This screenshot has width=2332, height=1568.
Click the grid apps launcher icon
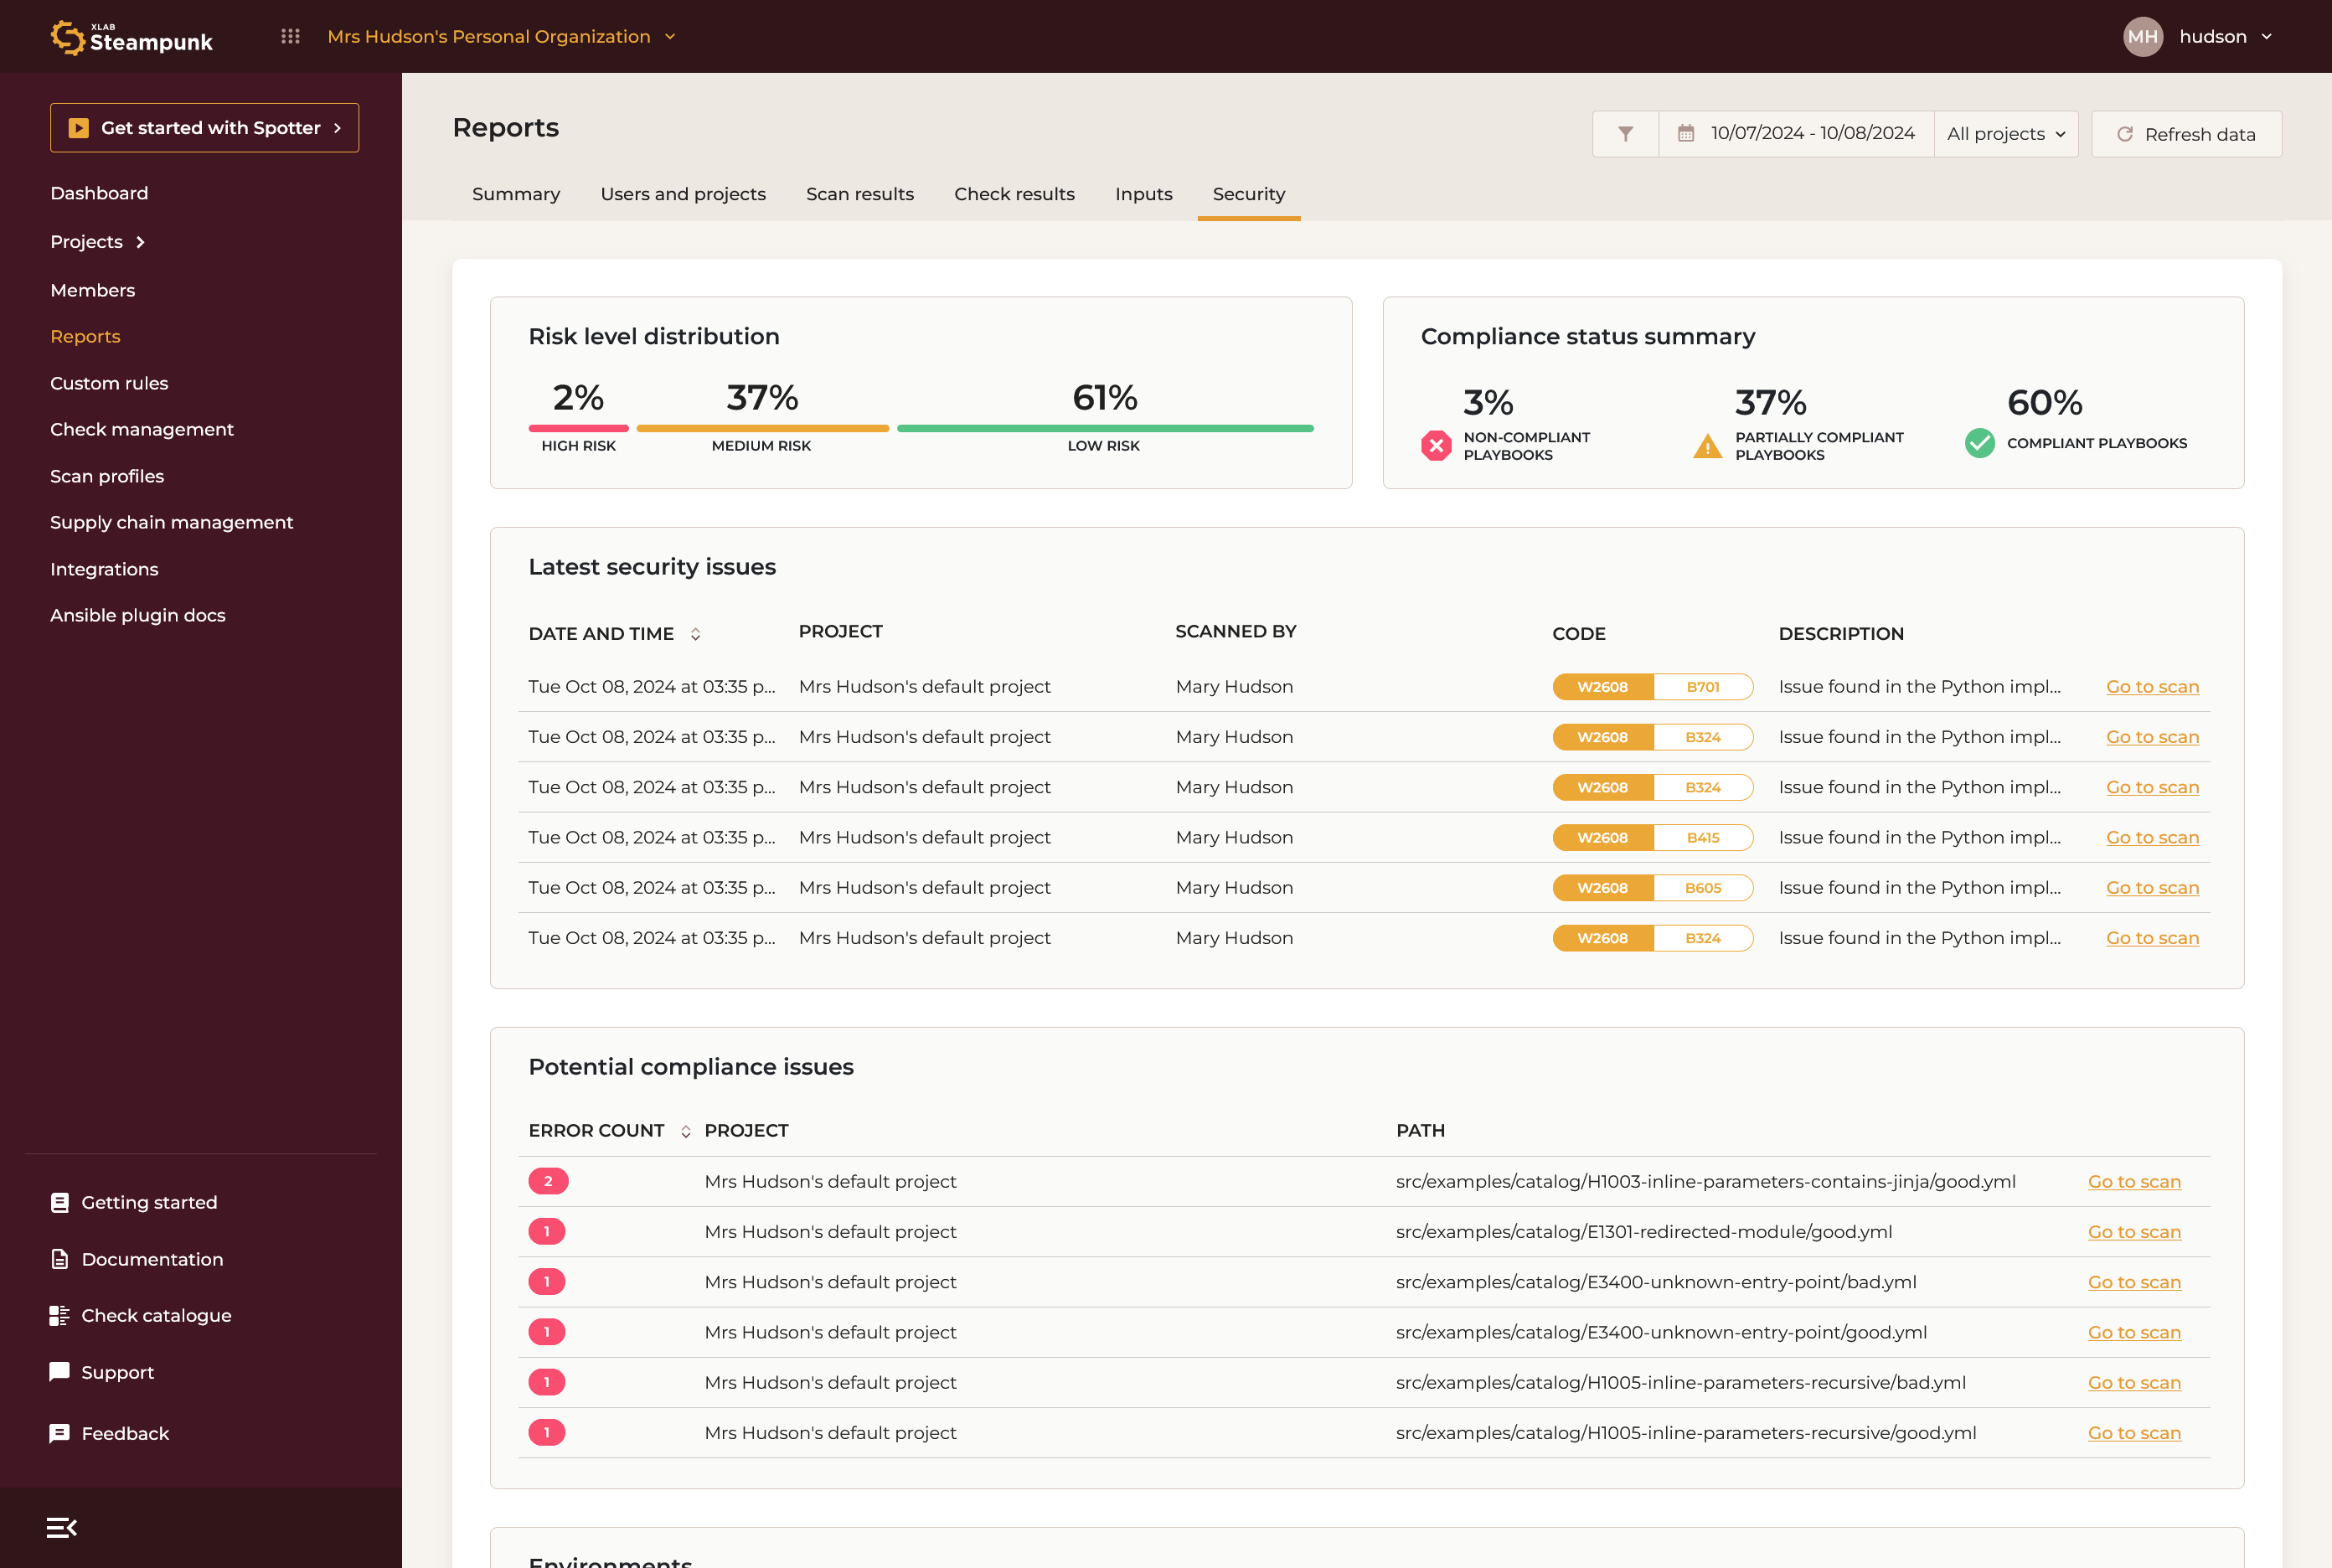pyautogui.click(x=291, y=35)
